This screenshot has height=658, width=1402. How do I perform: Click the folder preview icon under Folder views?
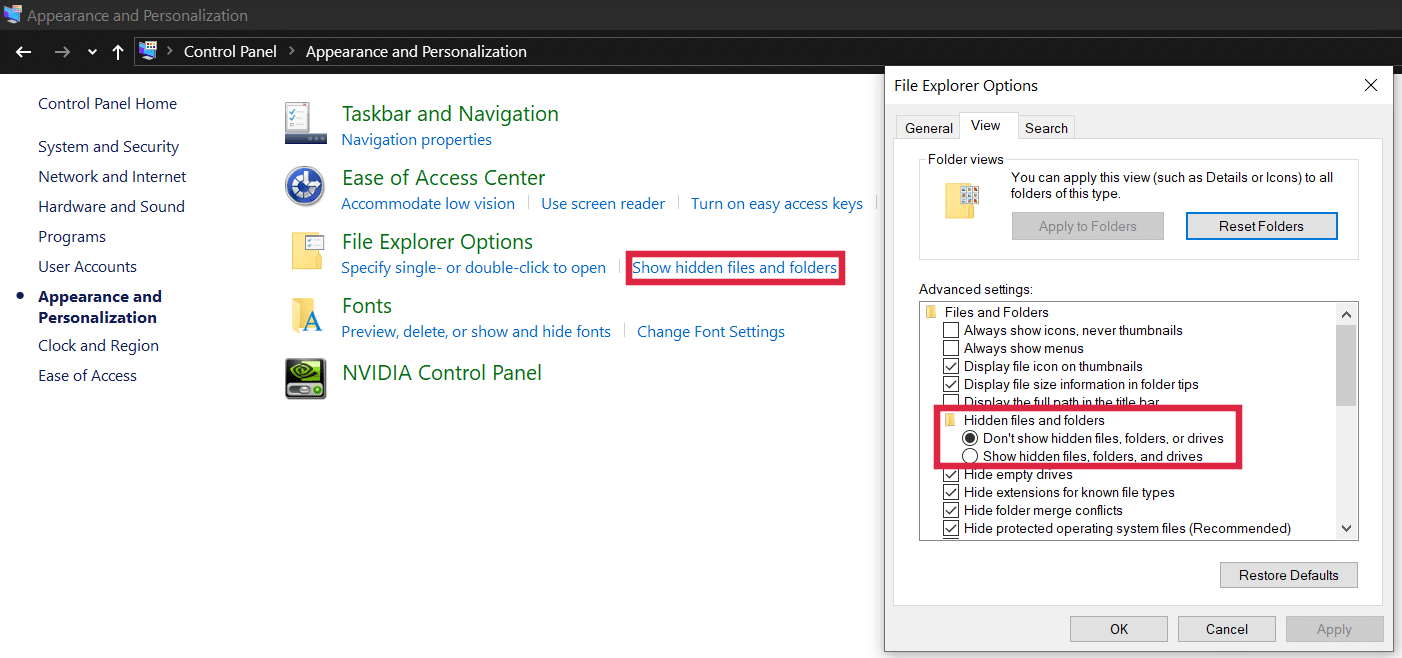point(963,199)
